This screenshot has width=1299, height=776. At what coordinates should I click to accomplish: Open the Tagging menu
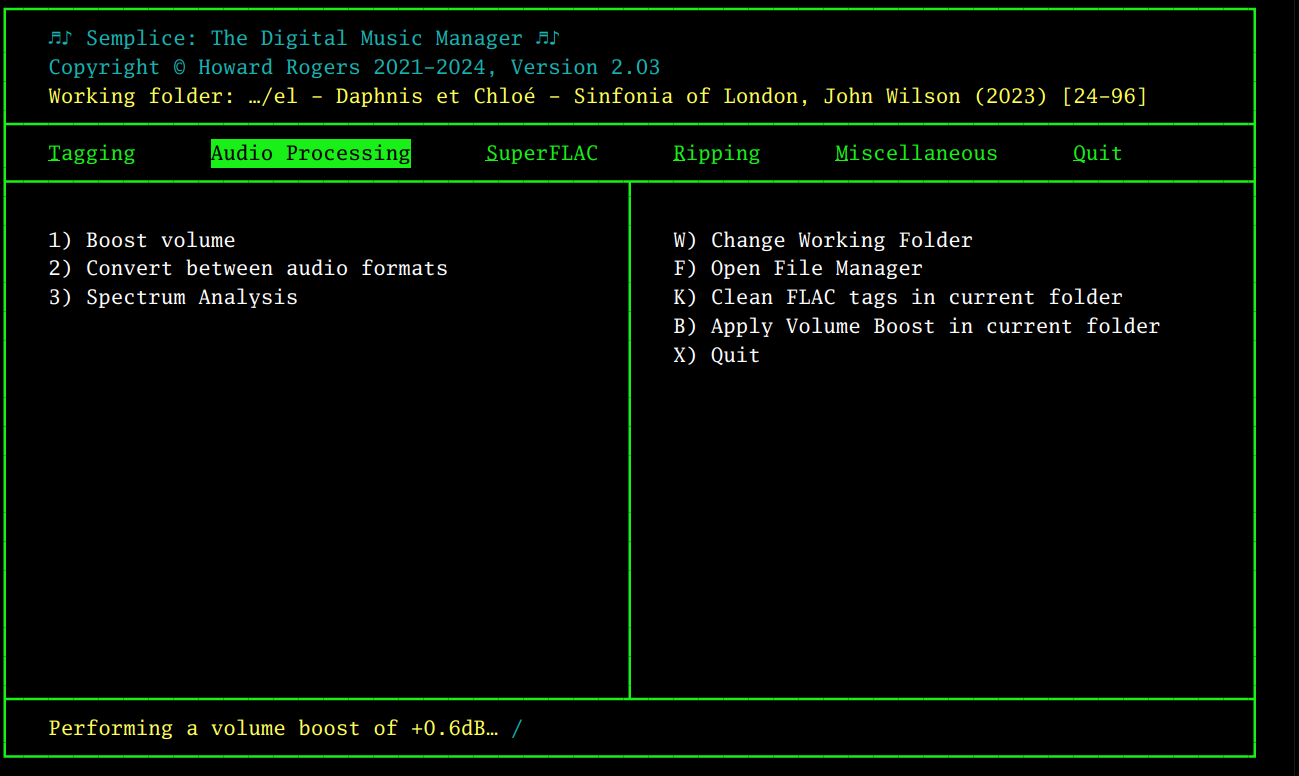click(91, 153)
